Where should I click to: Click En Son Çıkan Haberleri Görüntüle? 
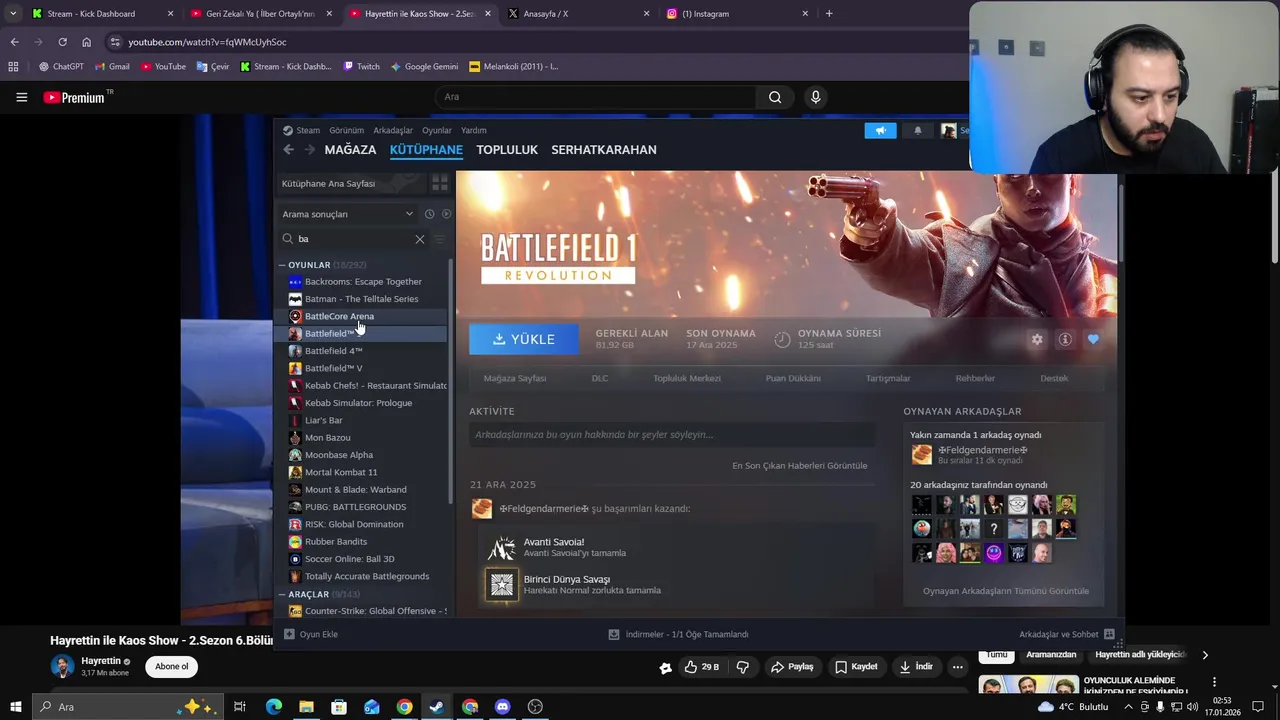pos(800,466)
